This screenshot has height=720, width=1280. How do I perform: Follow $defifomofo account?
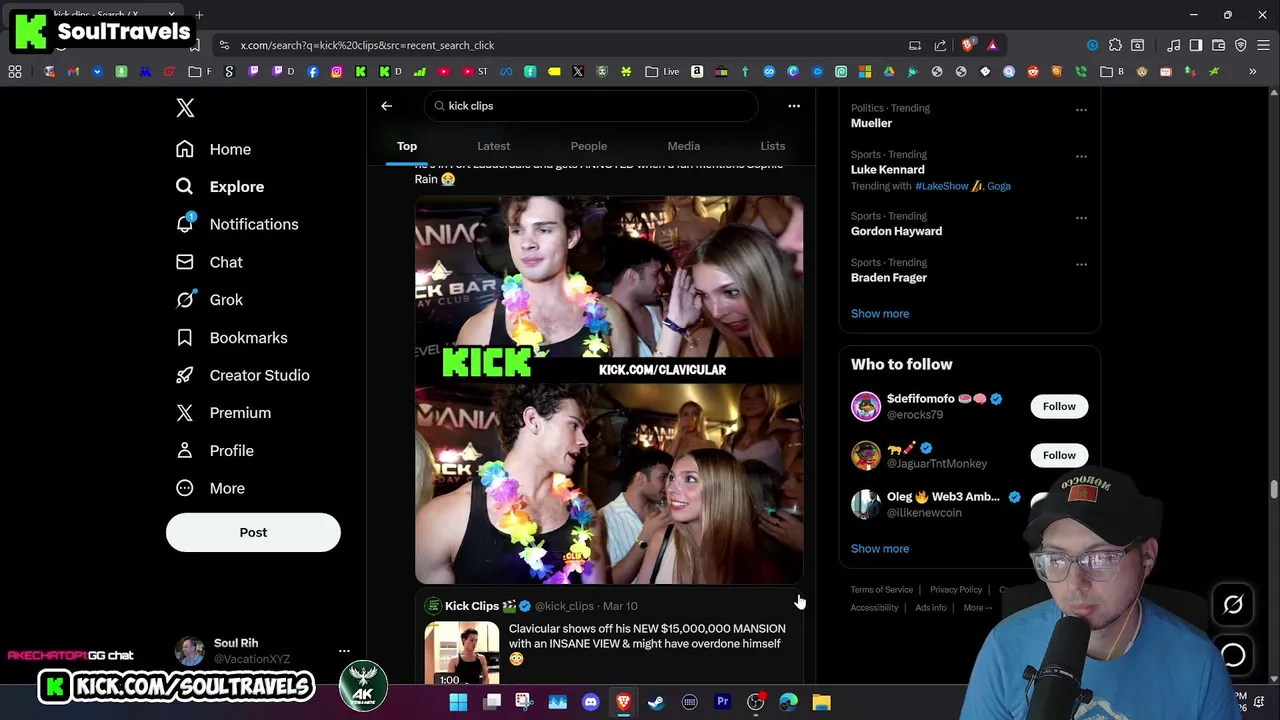click(1059, 406)
